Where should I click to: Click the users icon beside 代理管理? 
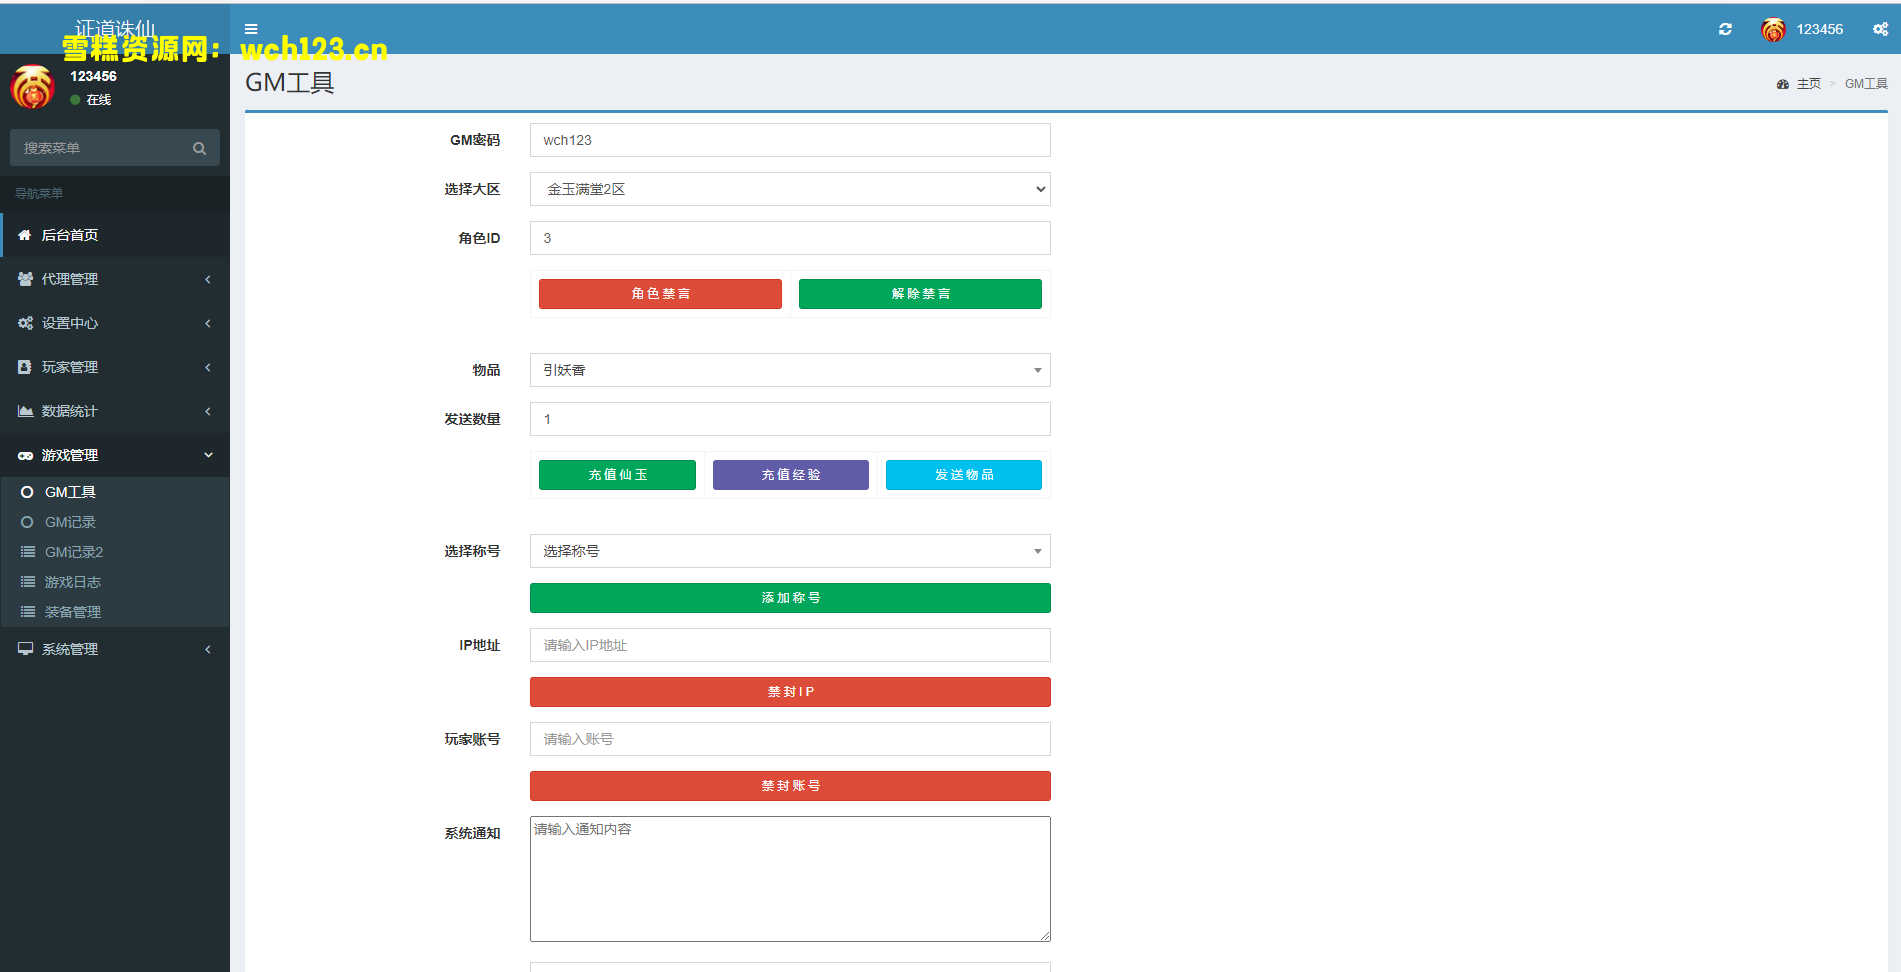click(x=25, y=279)
